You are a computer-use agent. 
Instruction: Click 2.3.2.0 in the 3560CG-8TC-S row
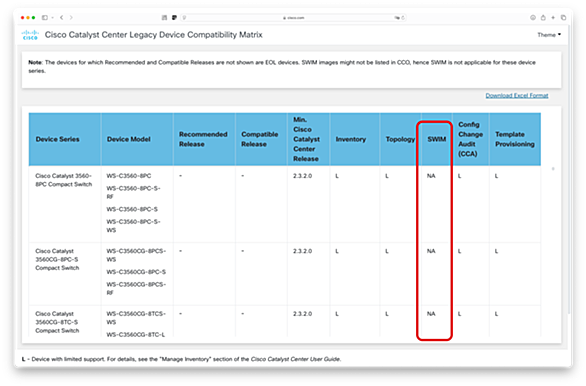coord(302,314)
